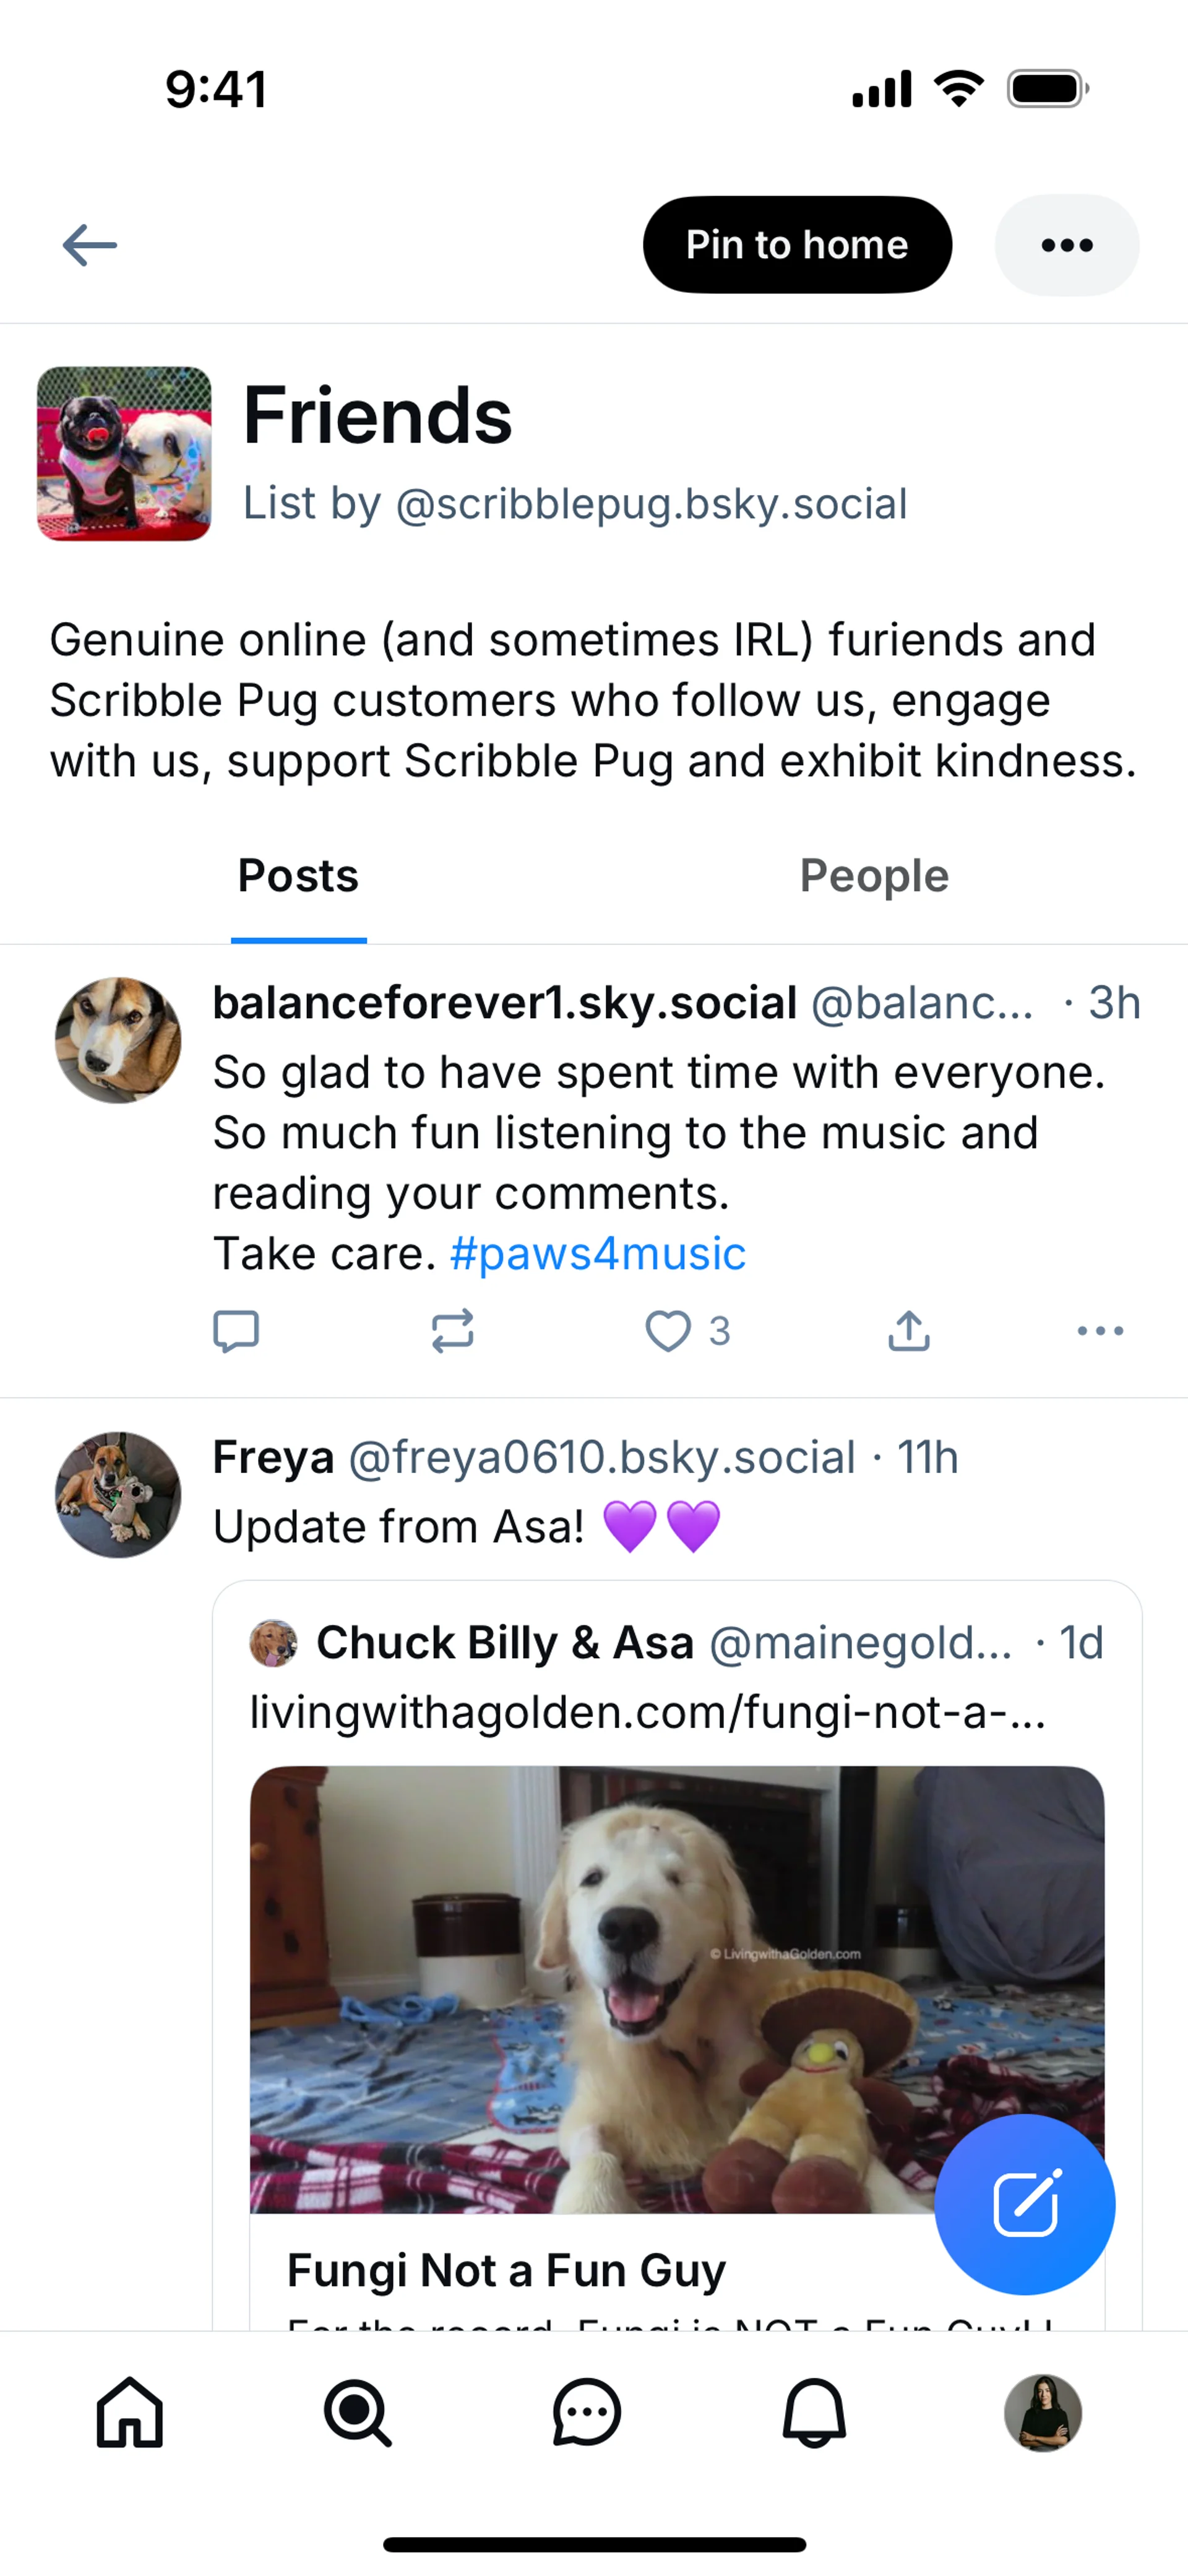This screenshot has width=1188, height=2576.
Task: Open the @scribblepug.bsky.social profile link
Action: (651, 504)
